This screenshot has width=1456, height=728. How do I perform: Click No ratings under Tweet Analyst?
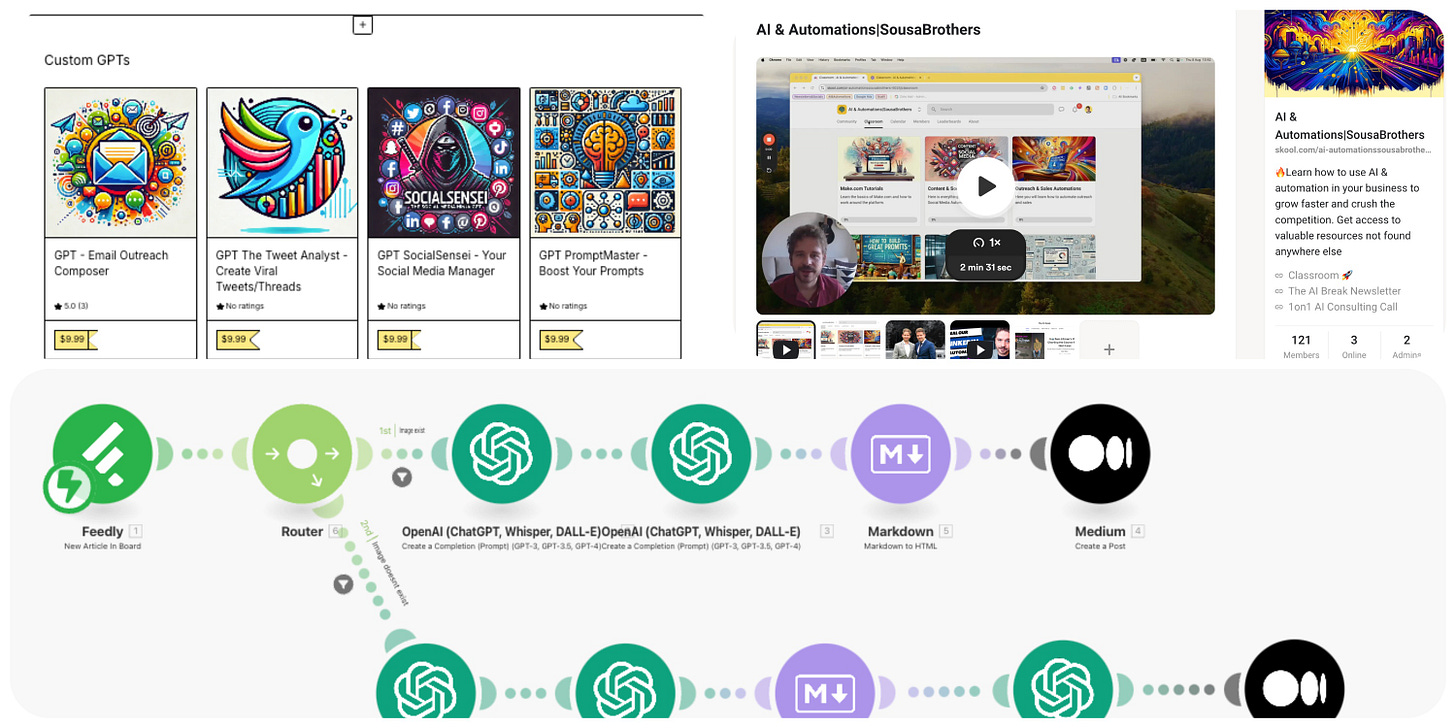[x=240, y=306]
